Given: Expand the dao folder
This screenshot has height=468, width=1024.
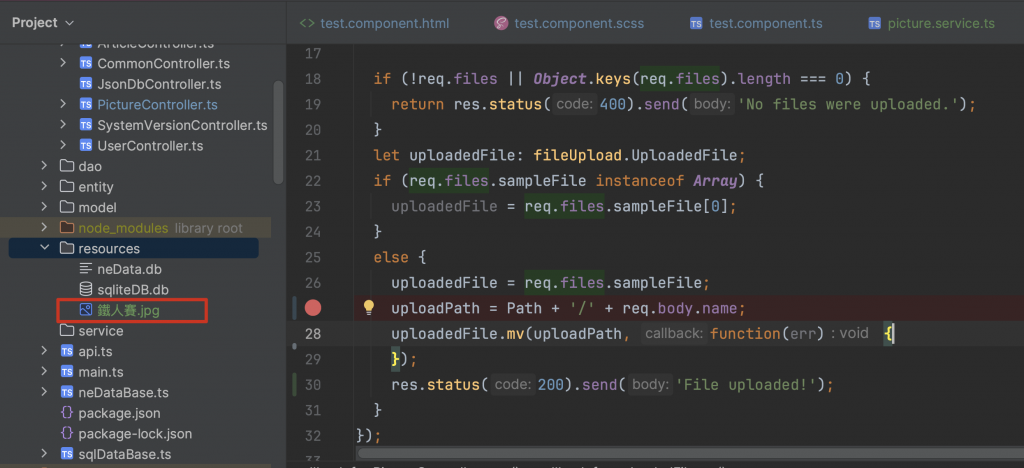Looking at the screenshot, I should [44, 166].
